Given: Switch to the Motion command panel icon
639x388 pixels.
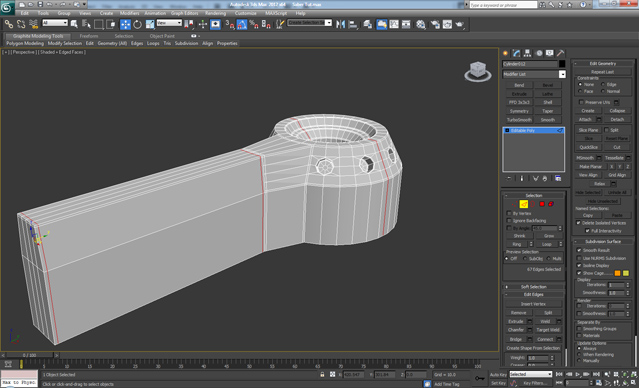Looking at the screenshot, I should click(x=539, y=53).
